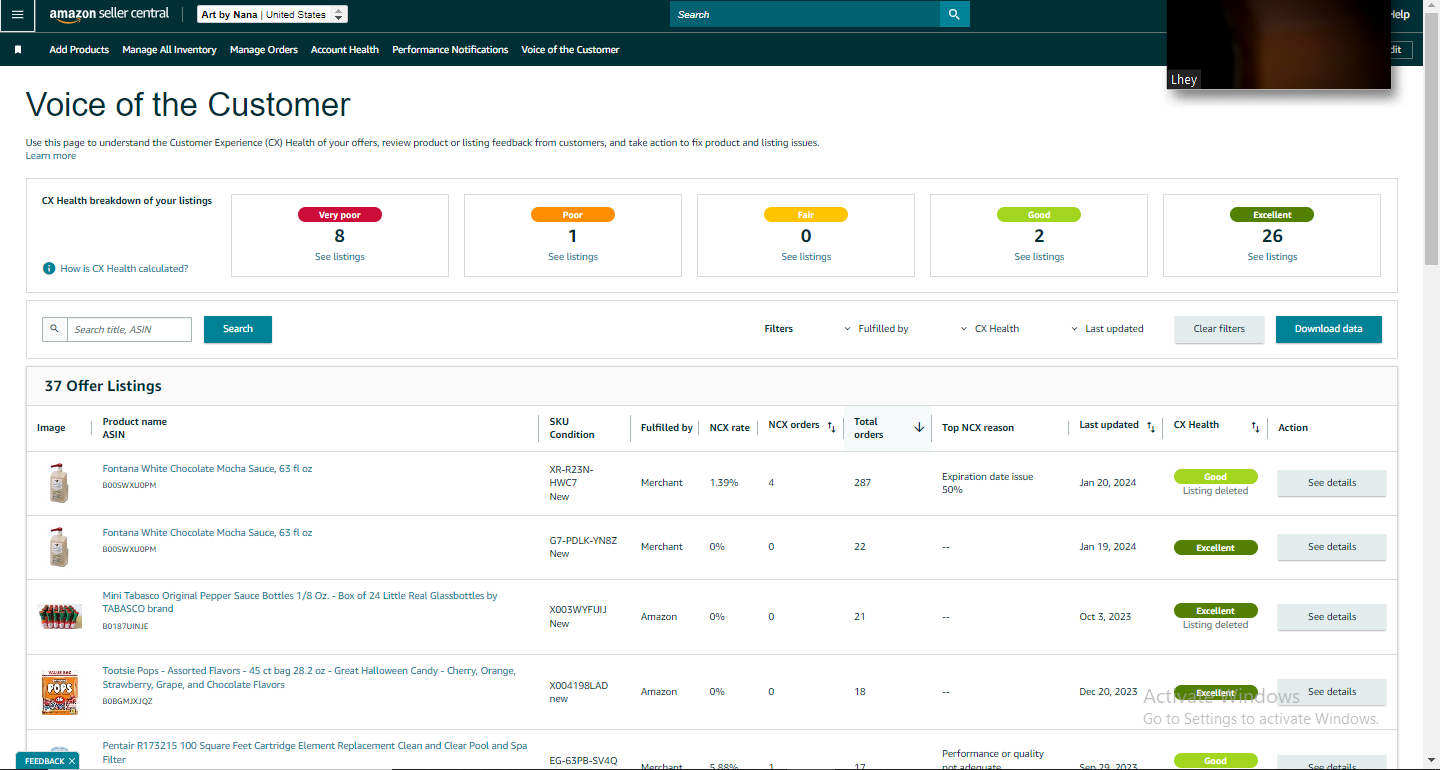See listings under Very poor
Screen dimensions: 1440x770
[x=340, y=257]
